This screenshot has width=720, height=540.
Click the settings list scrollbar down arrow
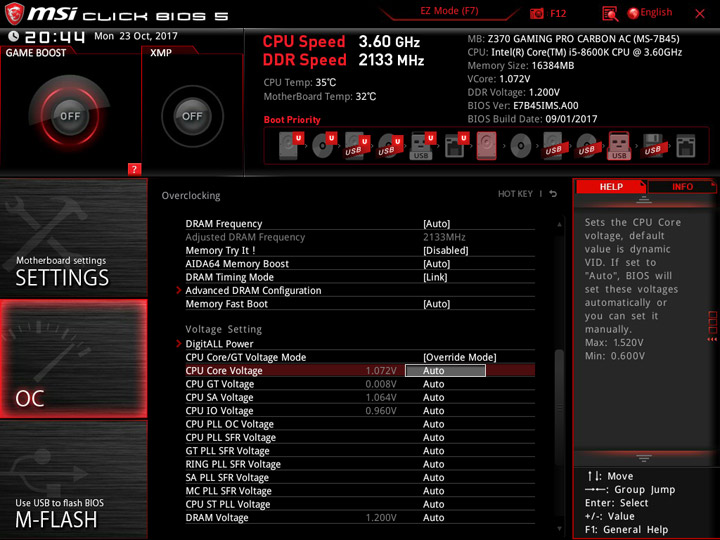coord(559,529)
